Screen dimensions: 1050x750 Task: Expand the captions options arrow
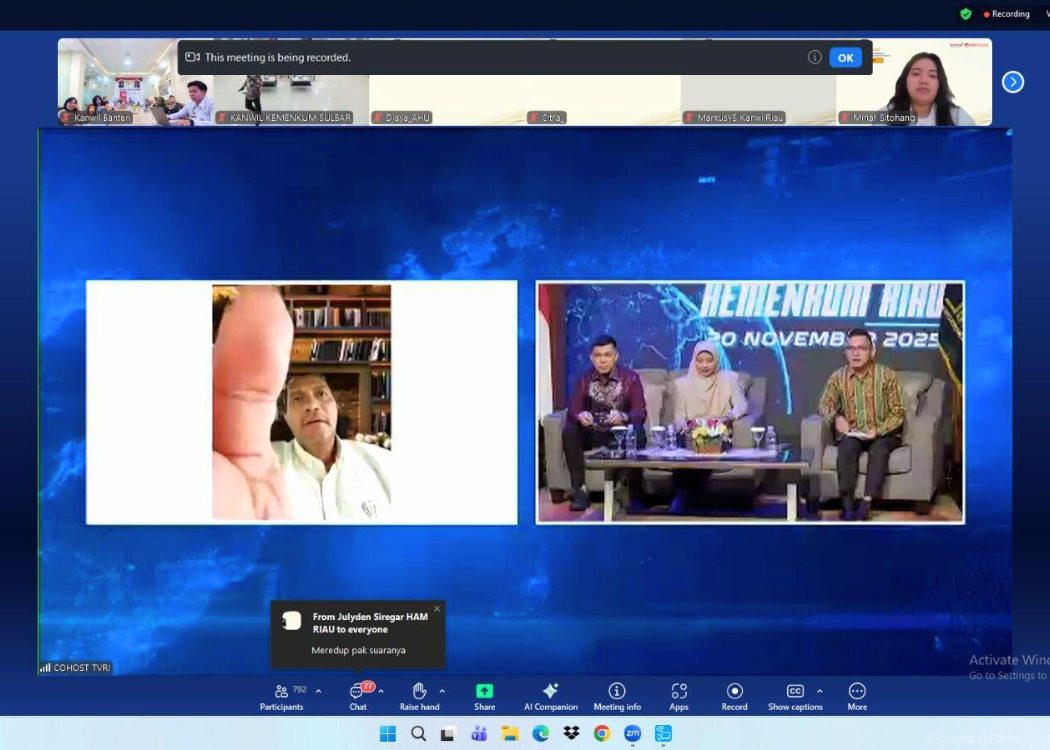click(820, 691)
